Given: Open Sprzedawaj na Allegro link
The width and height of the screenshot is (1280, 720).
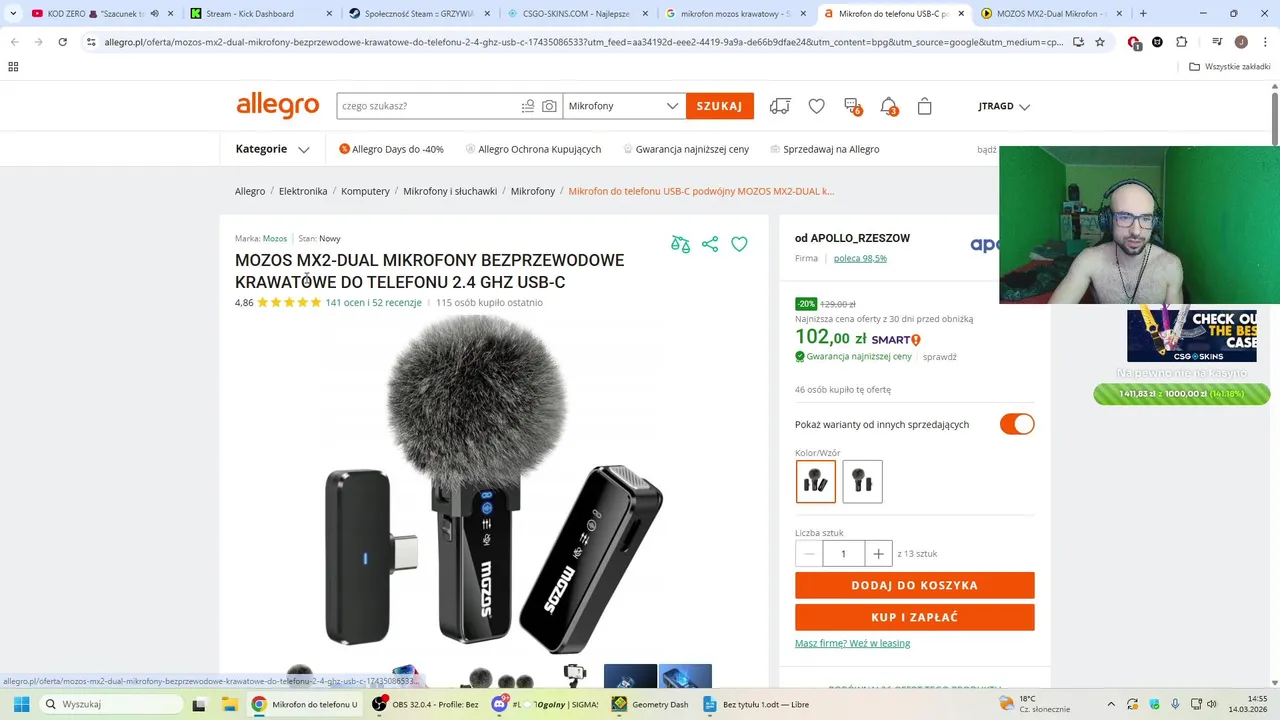Looking at the screenshot, I should point(824,149).
